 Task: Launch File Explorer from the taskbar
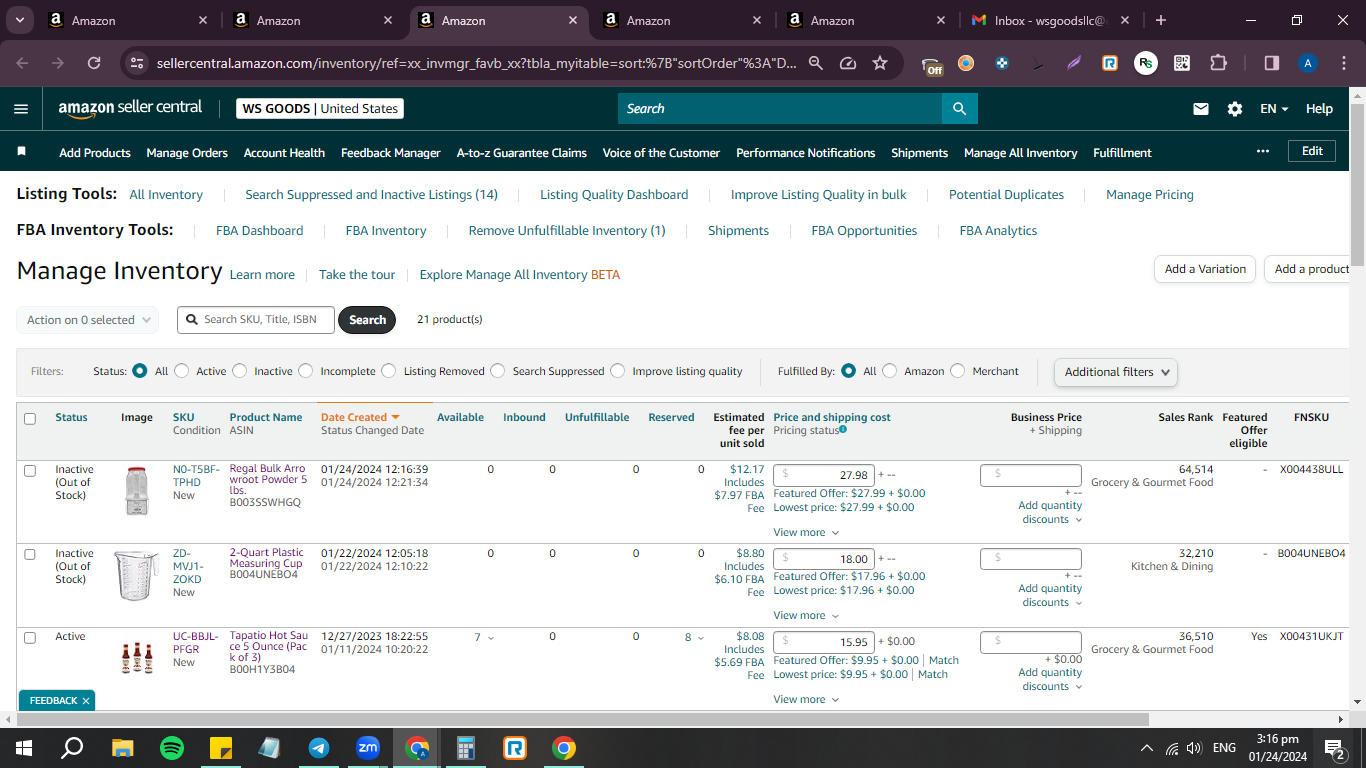coord(122,748)
